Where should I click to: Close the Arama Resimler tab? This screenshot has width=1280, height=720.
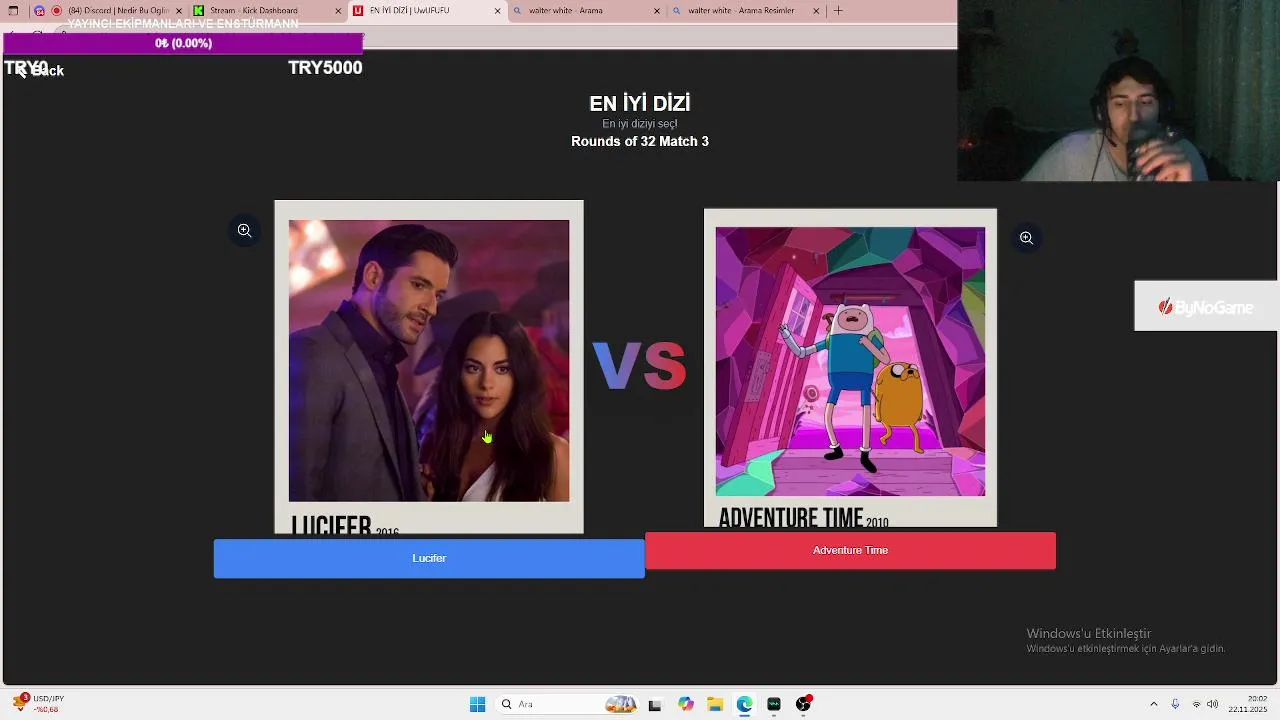pos(816,11)
